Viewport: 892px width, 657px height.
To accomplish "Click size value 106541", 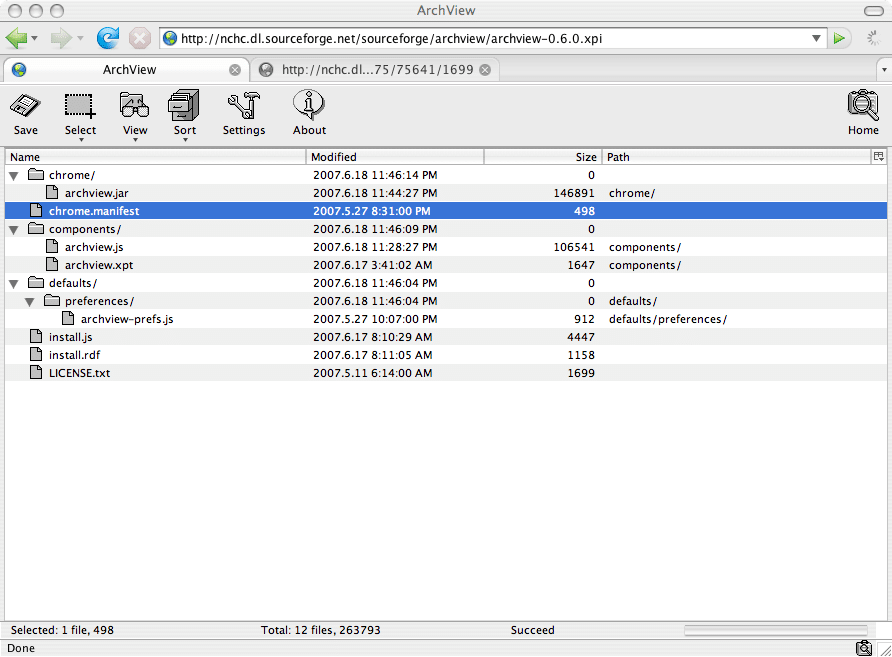I will coord(574,247).
